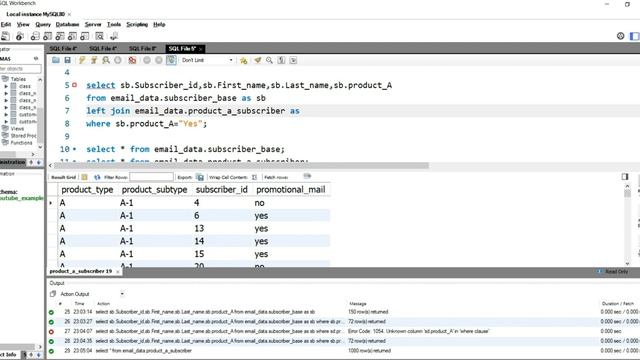Select the cell with subscriber_id 13

pos(222,228)
